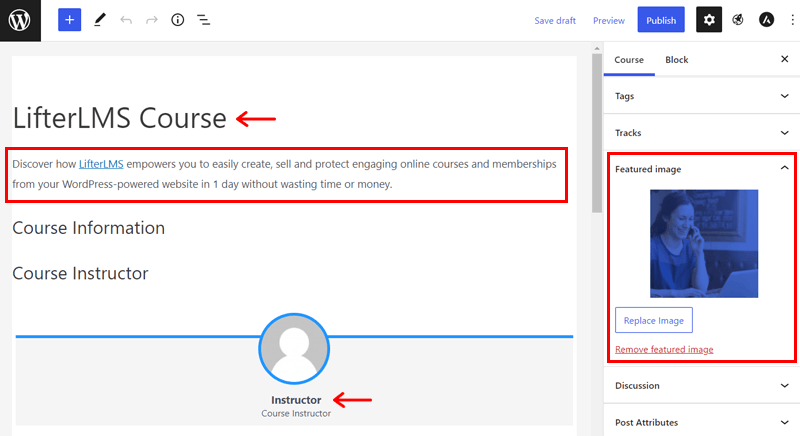800x436 pixels.
Task: Open the list view outline icon
Action: 204,20
